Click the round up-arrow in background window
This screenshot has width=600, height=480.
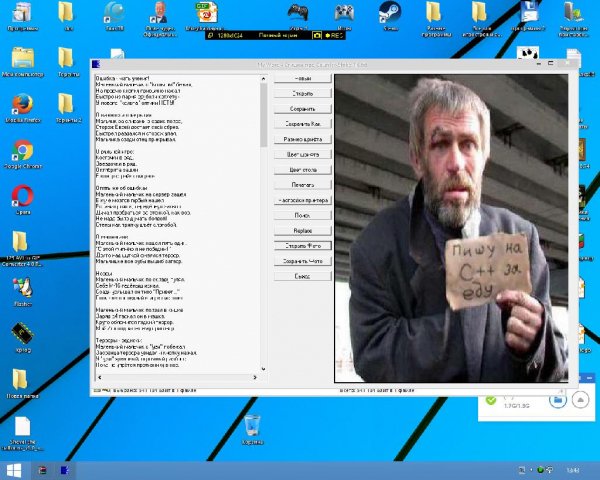580,400
